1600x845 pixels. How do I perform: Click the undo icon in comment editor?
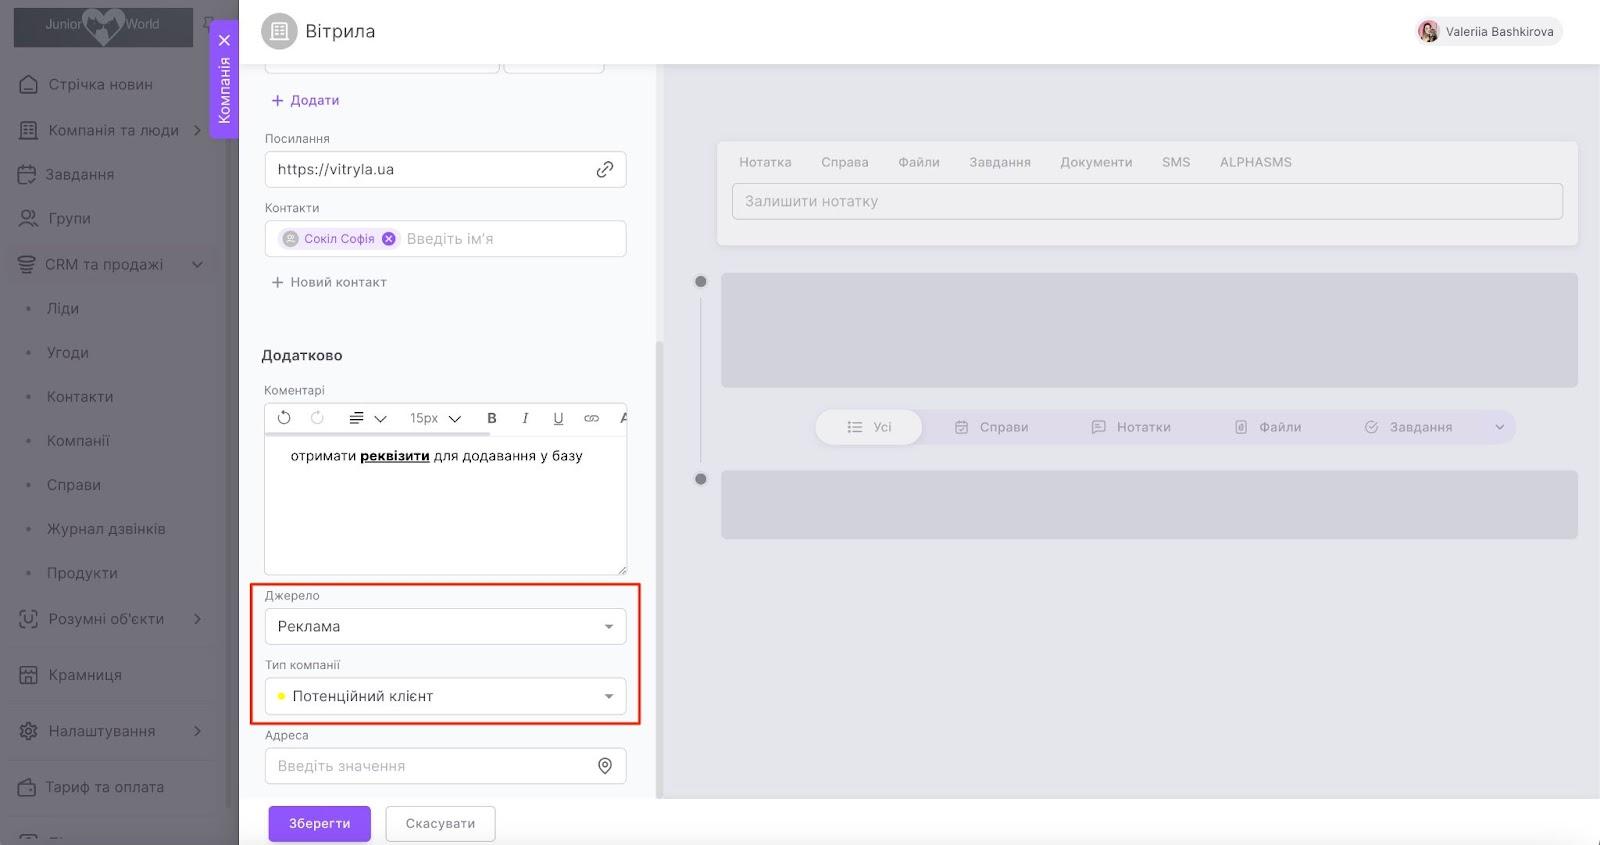284,418
